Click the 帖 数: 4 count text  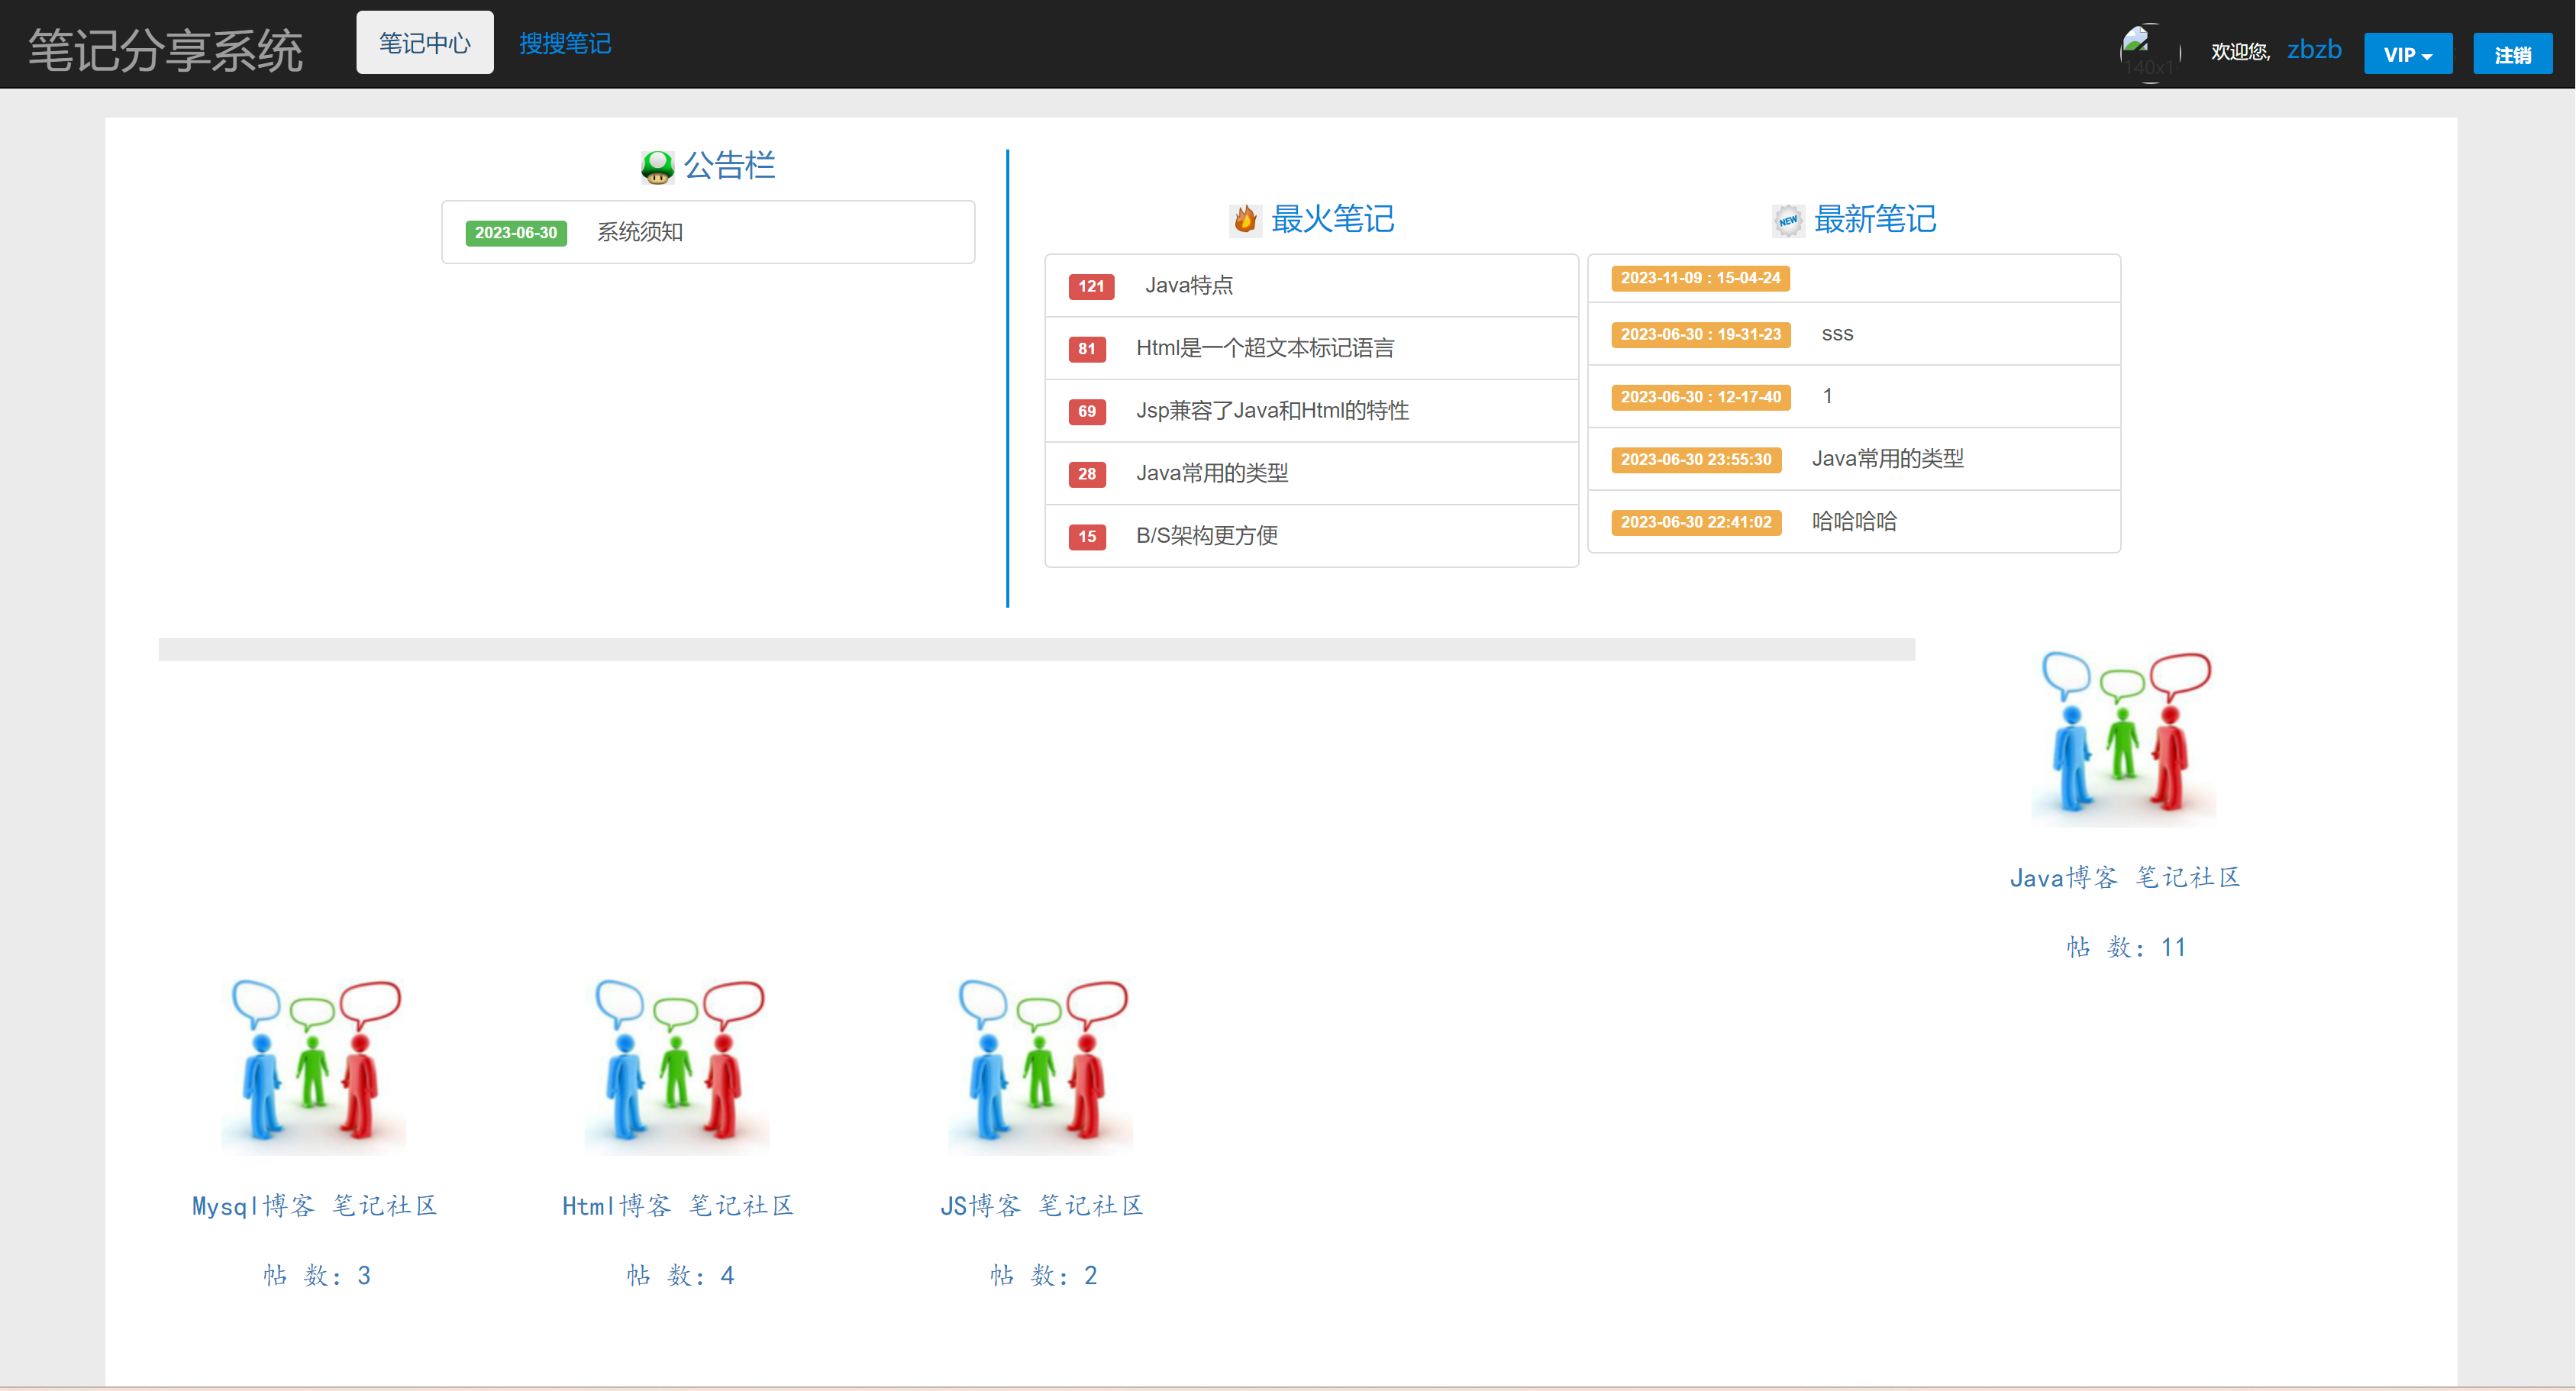tap(680, 1275)
